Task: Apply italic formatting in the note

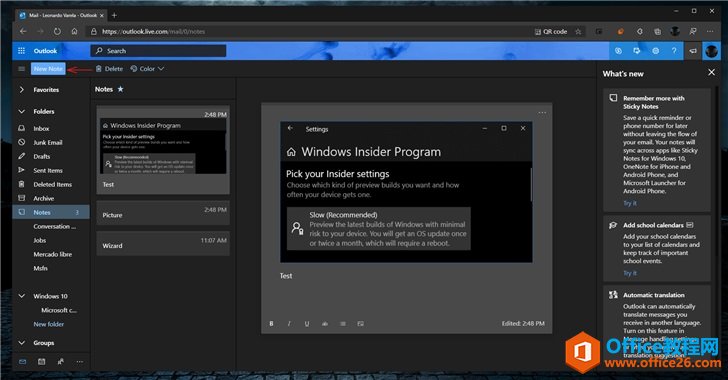Action: pos(289,323)
